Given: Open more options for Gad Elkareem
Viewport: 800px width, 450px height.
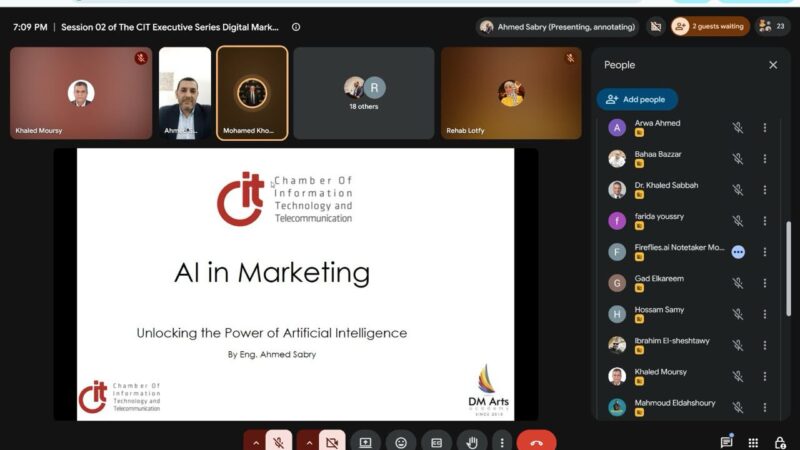Looking at the screenshot, I should 765,283.
